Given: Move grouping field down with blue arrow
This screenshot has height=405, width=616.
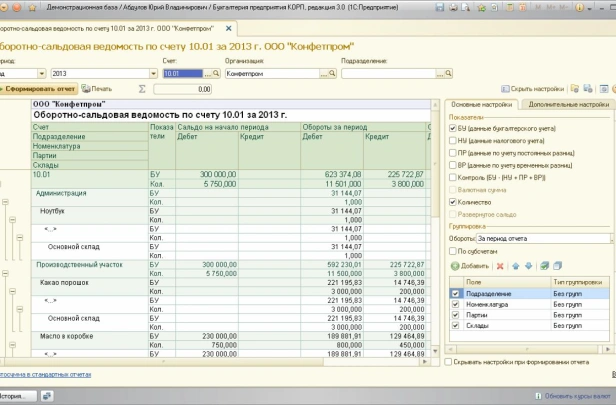Looking at the screenshot, I should pyautogui.click(x=528, y=266).
